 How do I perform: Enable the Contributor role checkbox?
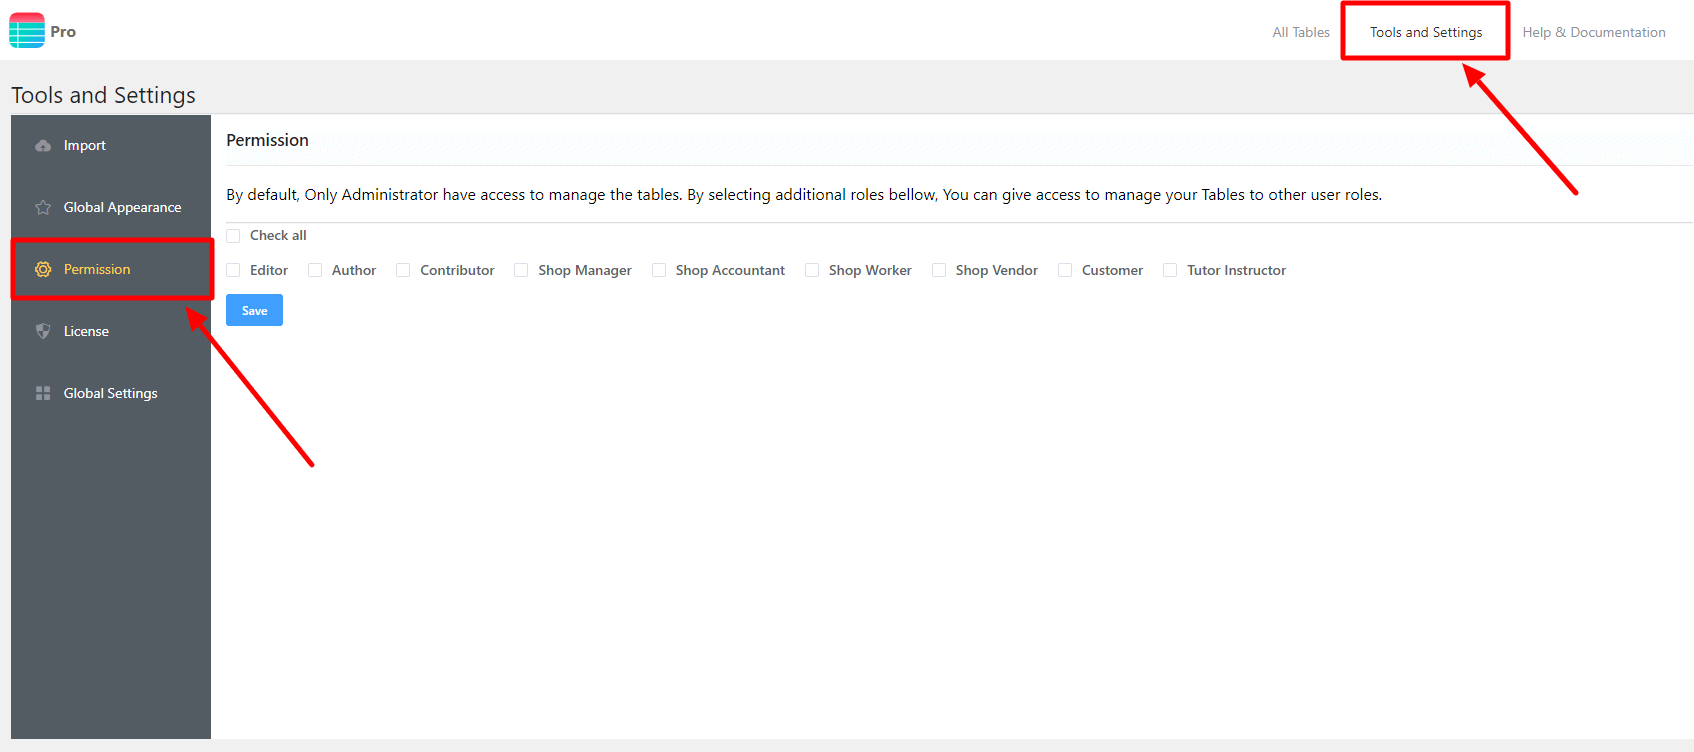pos(403,270)
